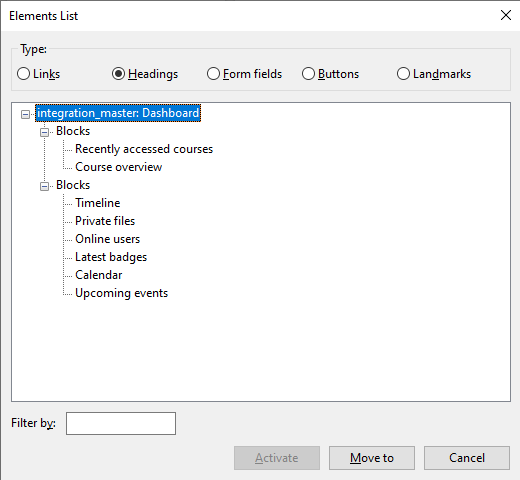Select the integration_master: Dashboard heading
This screenshot has height=480, width=520.
(118, 113)
